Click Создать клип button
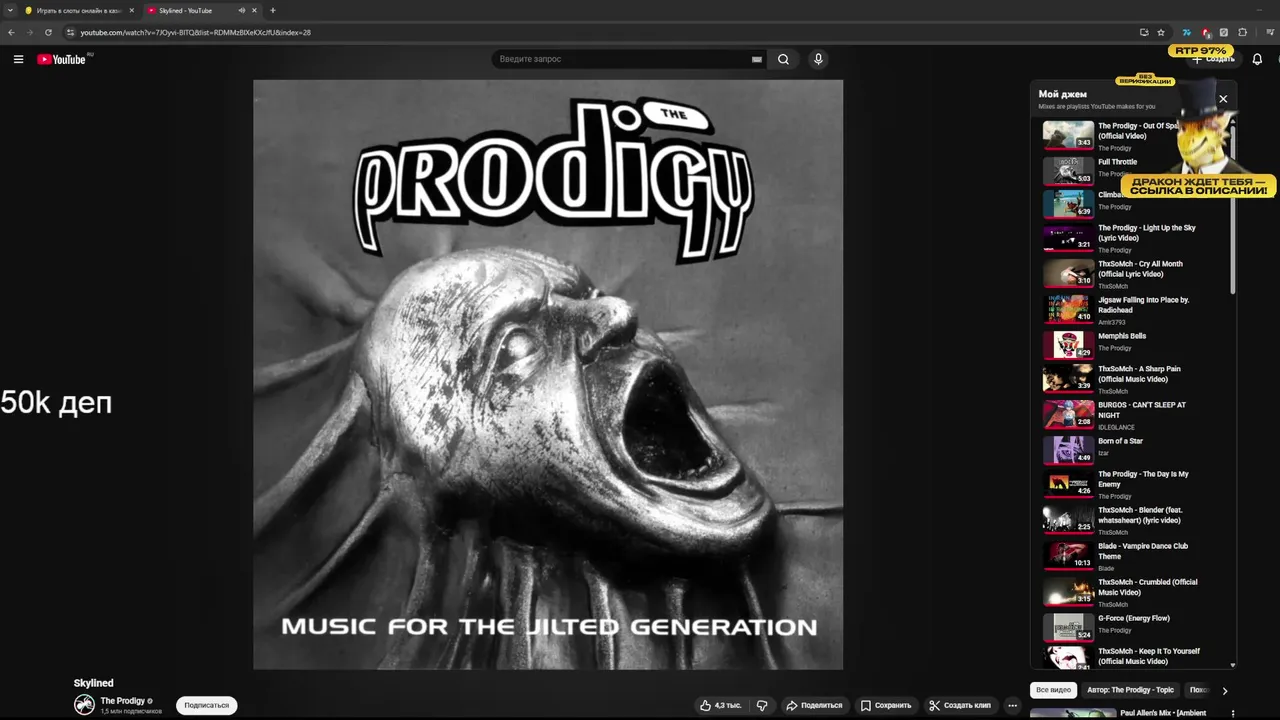 point(960,705)
